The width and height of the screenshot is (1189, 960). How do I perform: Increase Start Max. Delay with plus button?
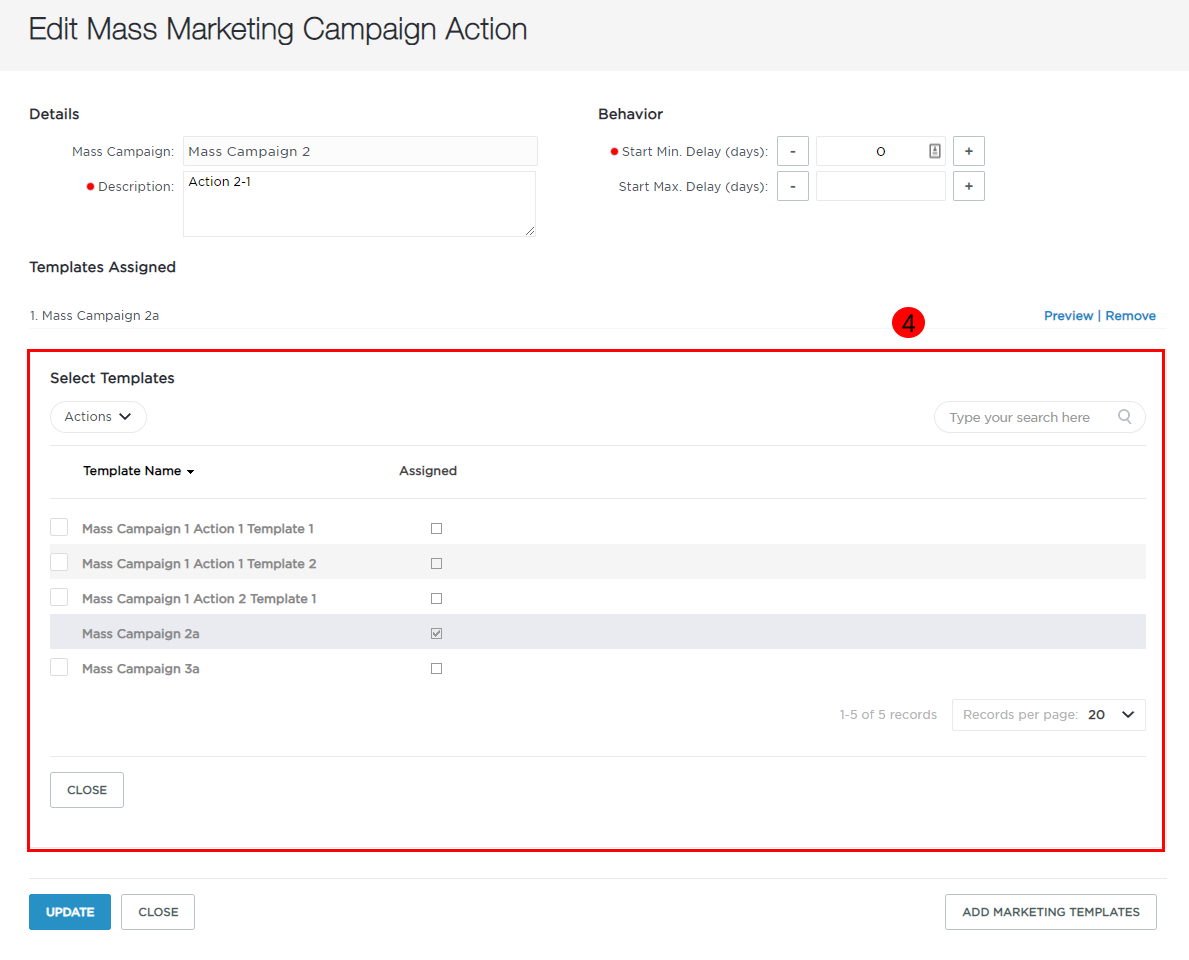point(968,187)
